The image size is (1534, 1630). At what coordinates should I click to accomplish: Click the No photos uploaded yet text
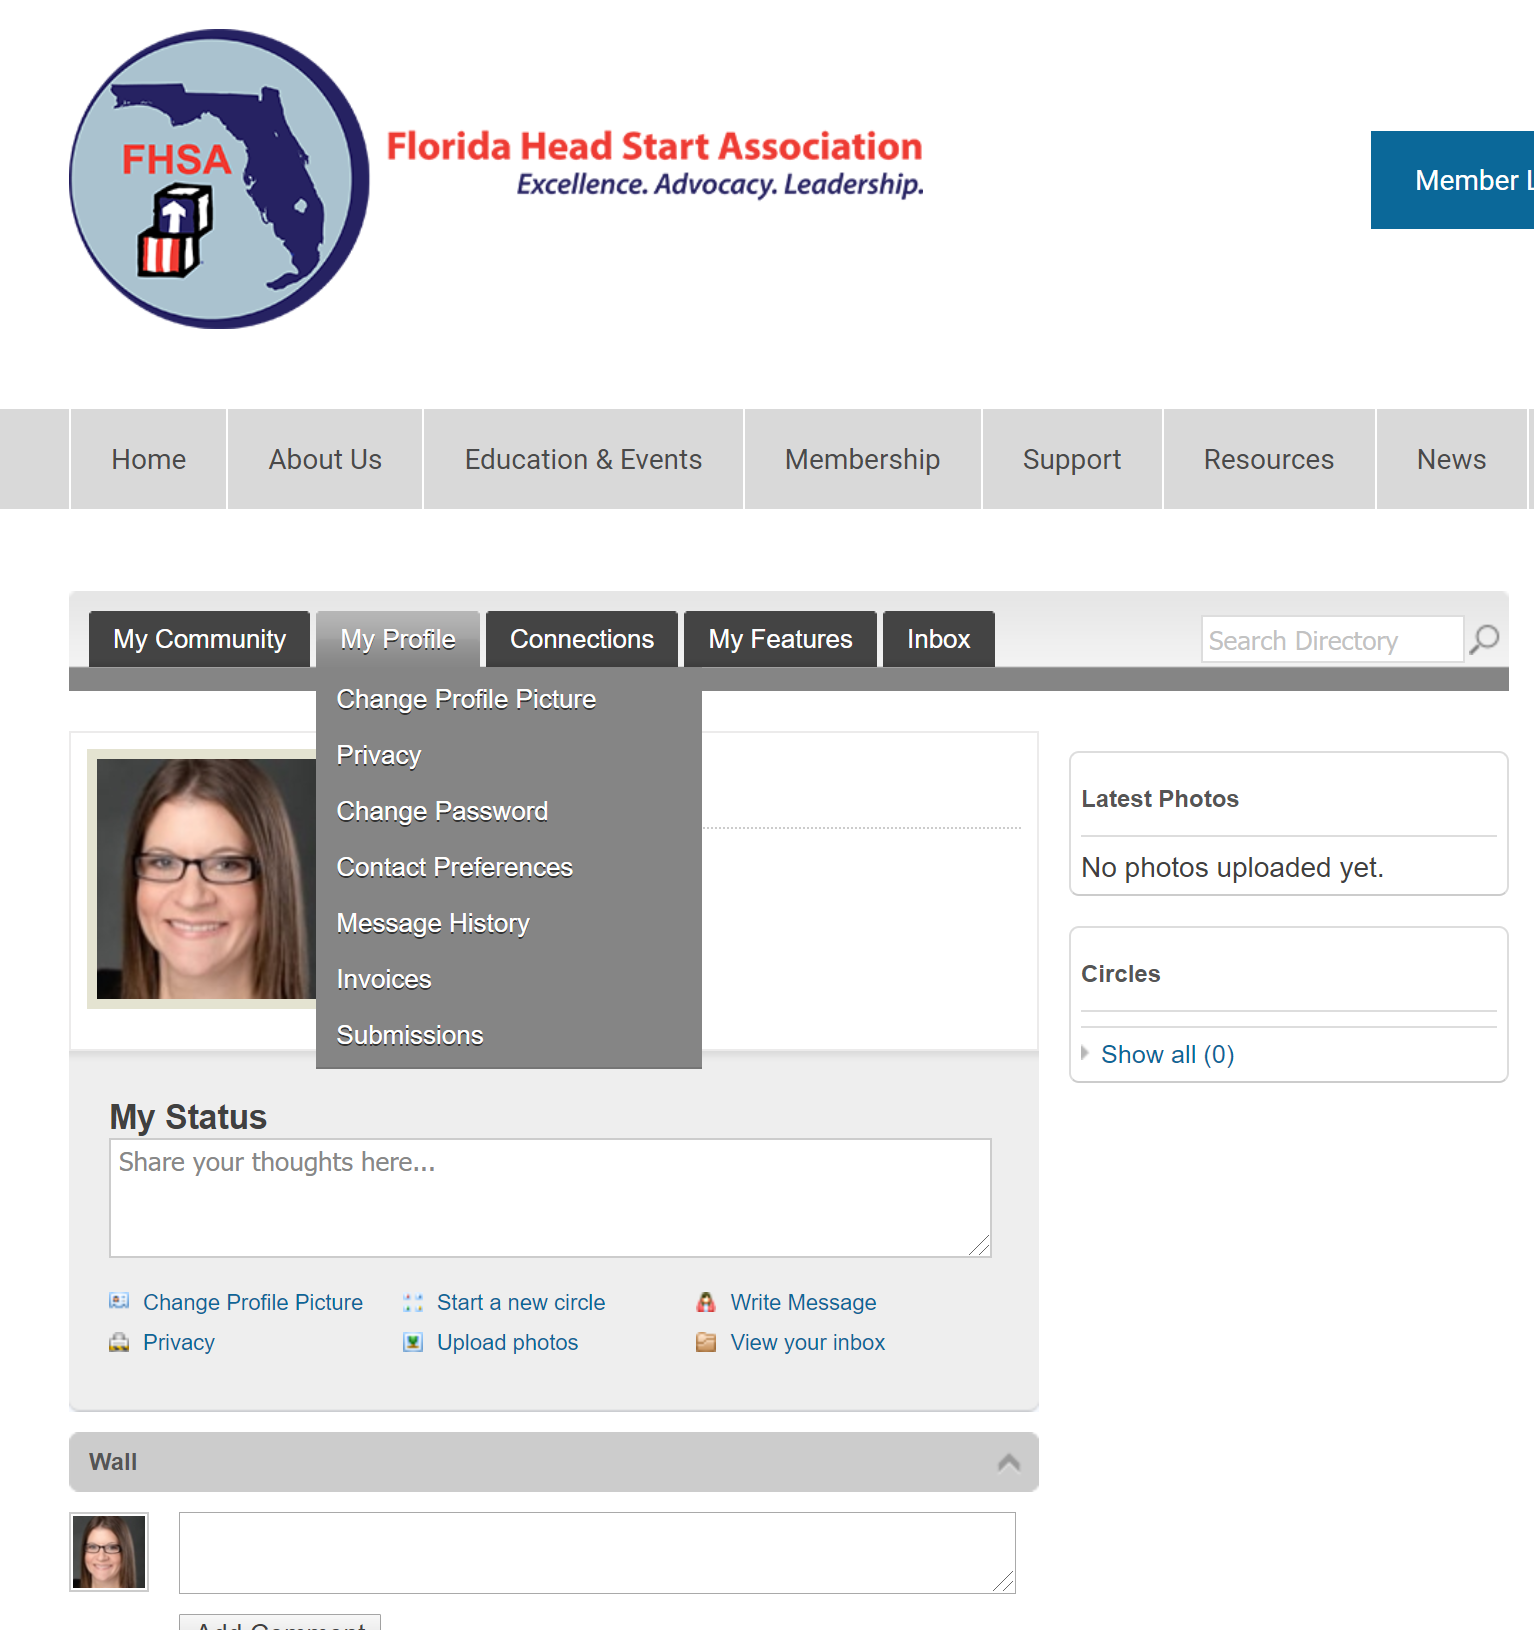pyautogui.click(x=1232, y=867)
